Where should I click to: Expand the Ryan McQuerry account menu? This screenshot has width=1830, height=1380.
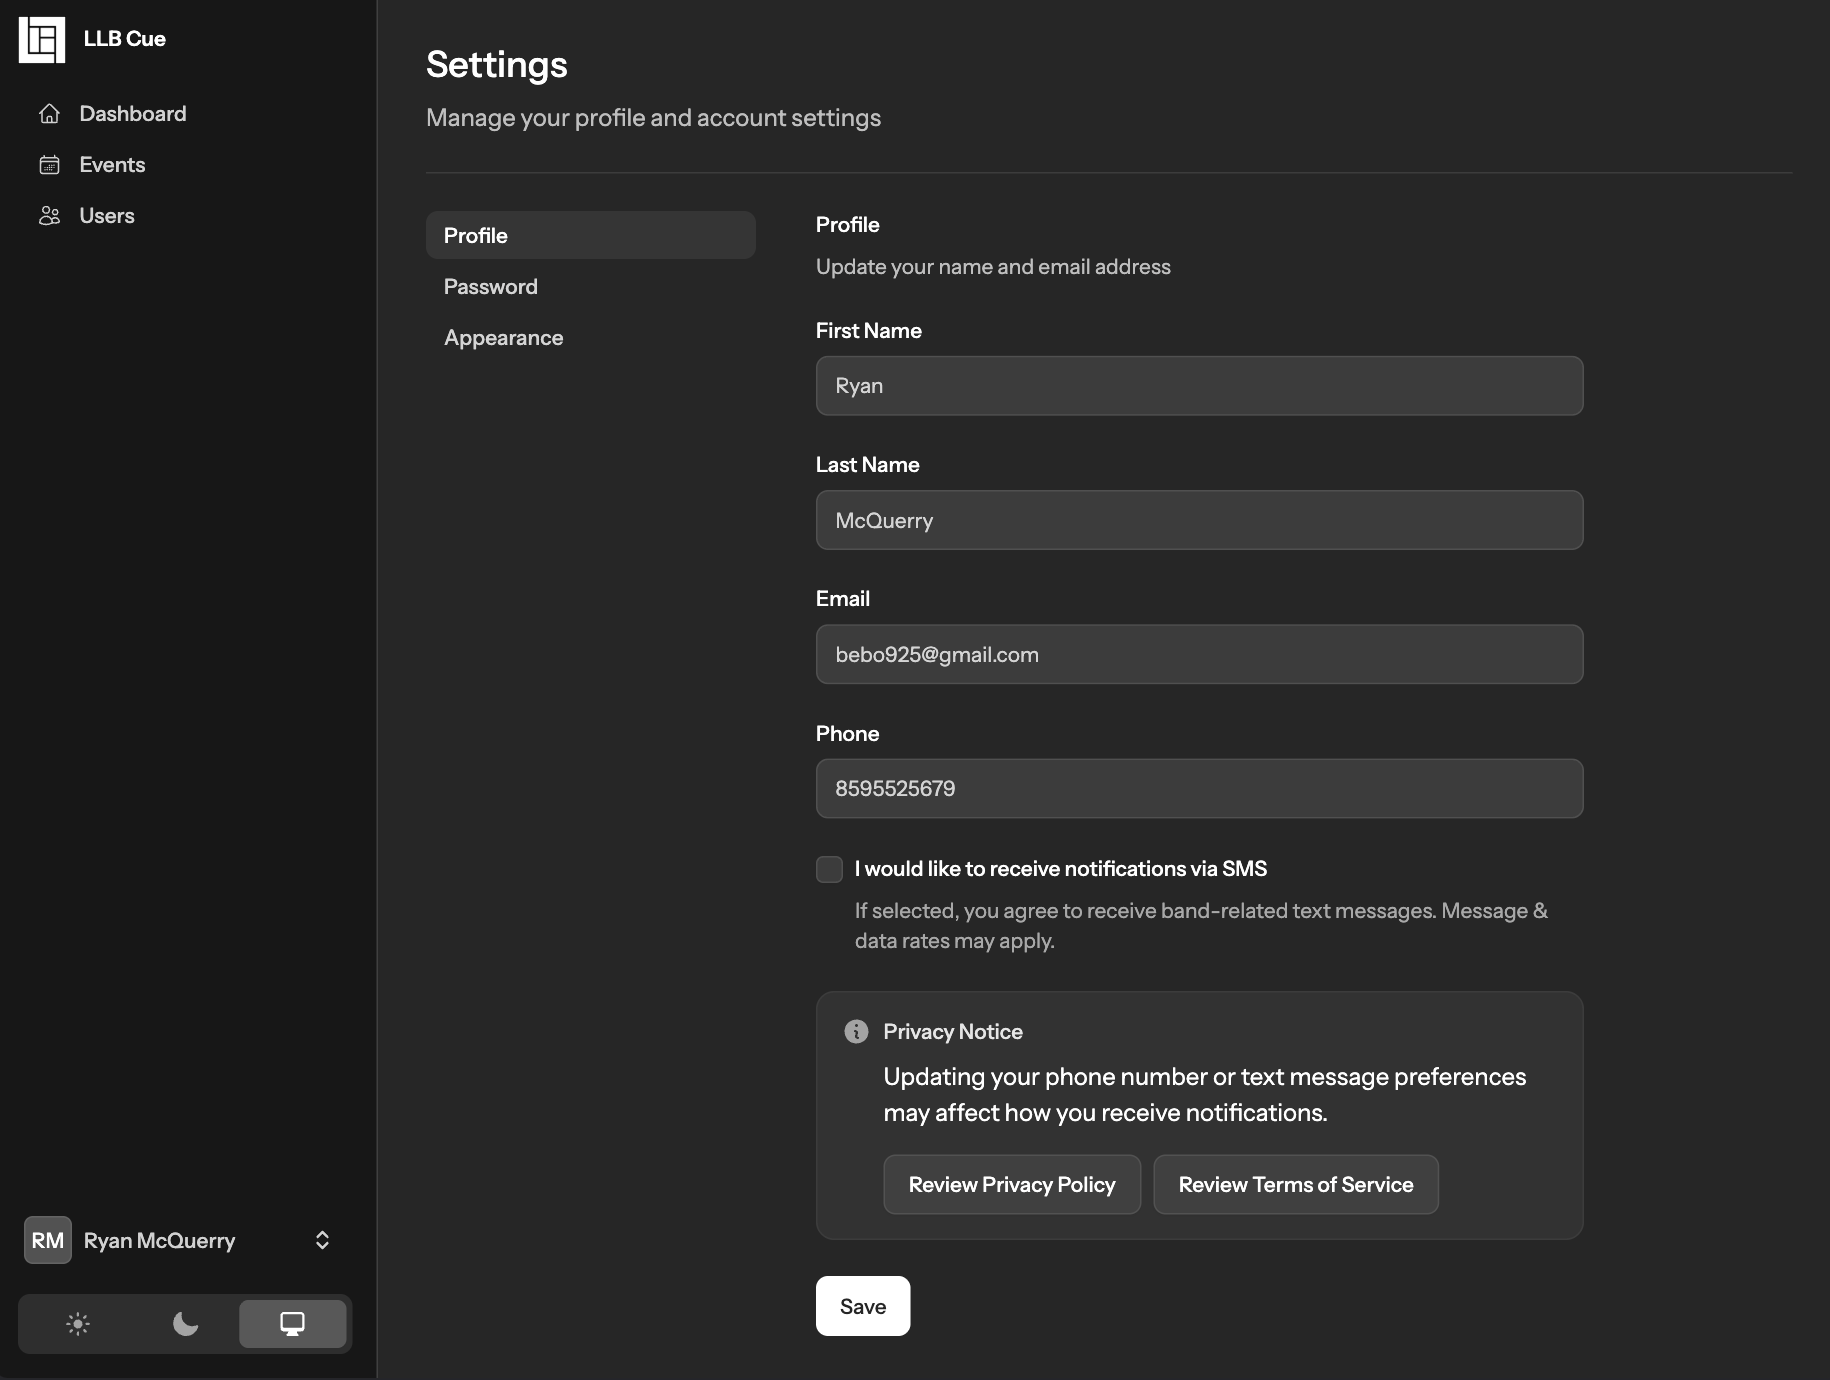(x=322, y=1240)
